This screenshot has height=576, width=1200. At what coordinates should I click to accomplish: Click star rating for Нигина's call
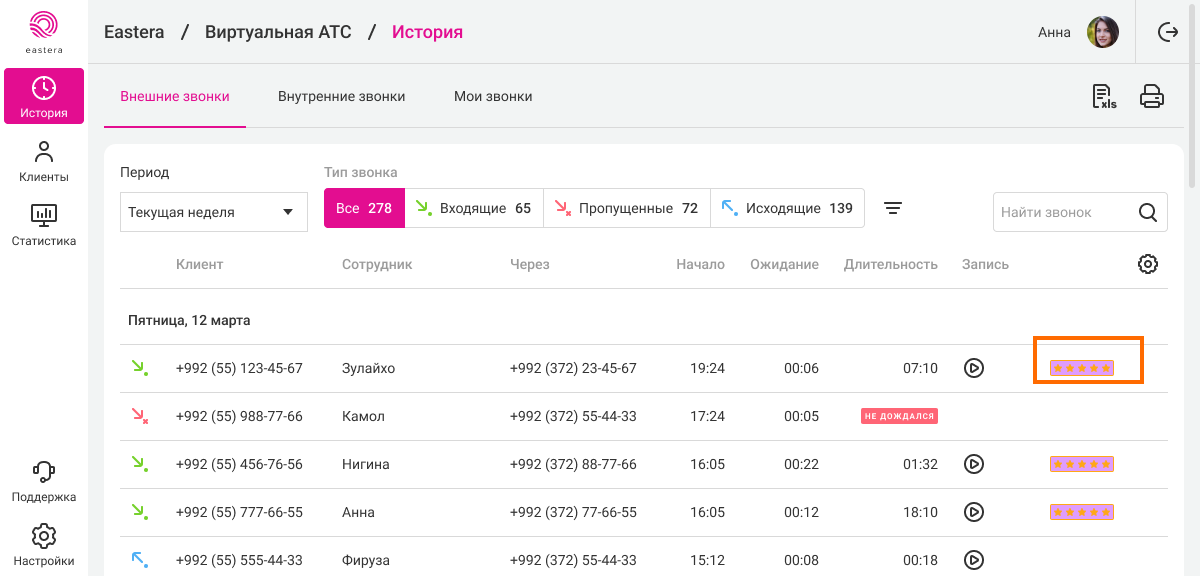click(x=1081, y=464)
